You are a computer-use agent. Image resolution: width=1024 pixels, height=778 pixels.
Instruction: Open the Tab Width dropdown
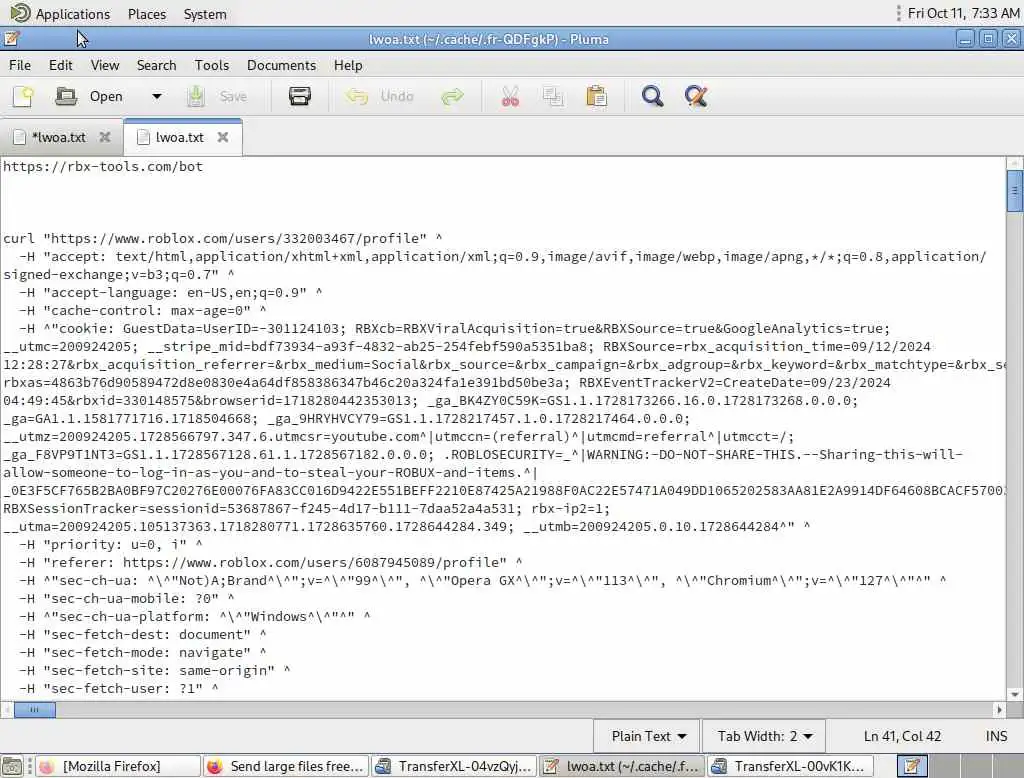pos(764,736)
